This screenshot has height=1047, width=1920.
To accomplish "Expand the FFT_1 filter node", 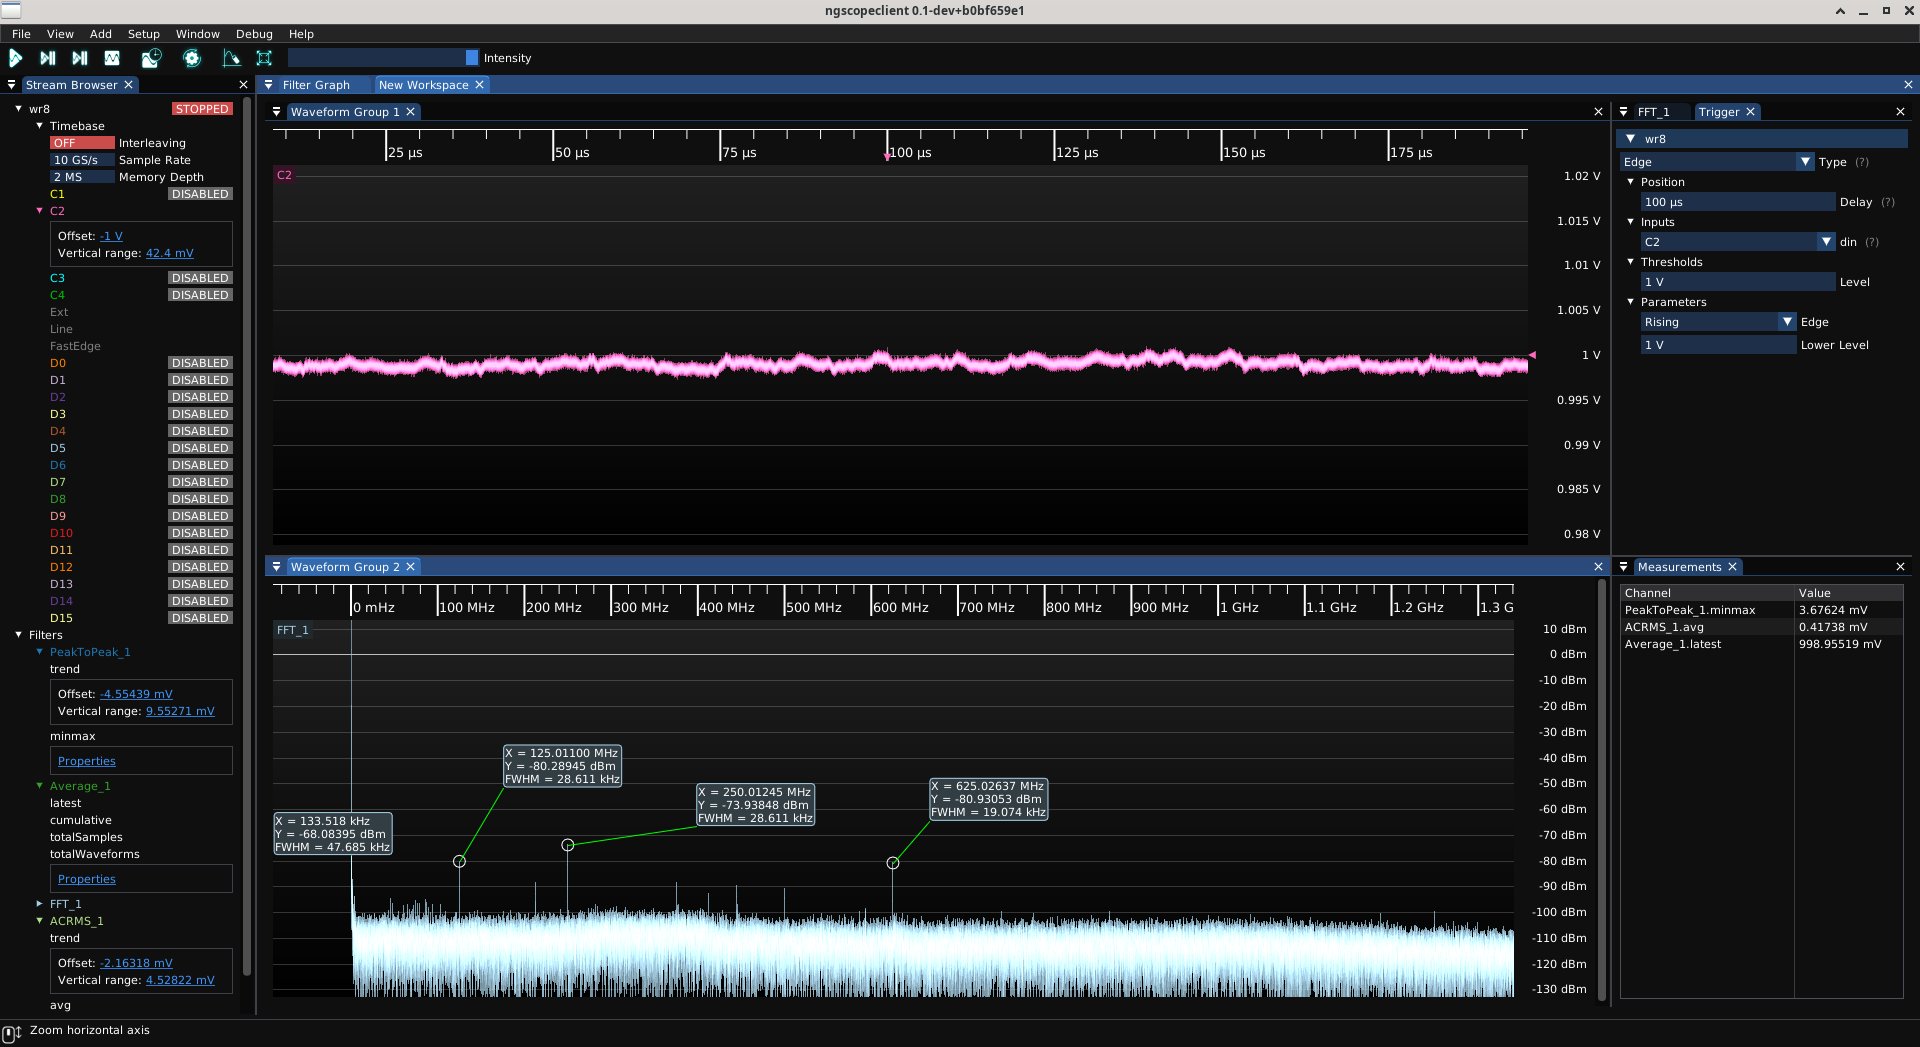I will tap(40, 904).
